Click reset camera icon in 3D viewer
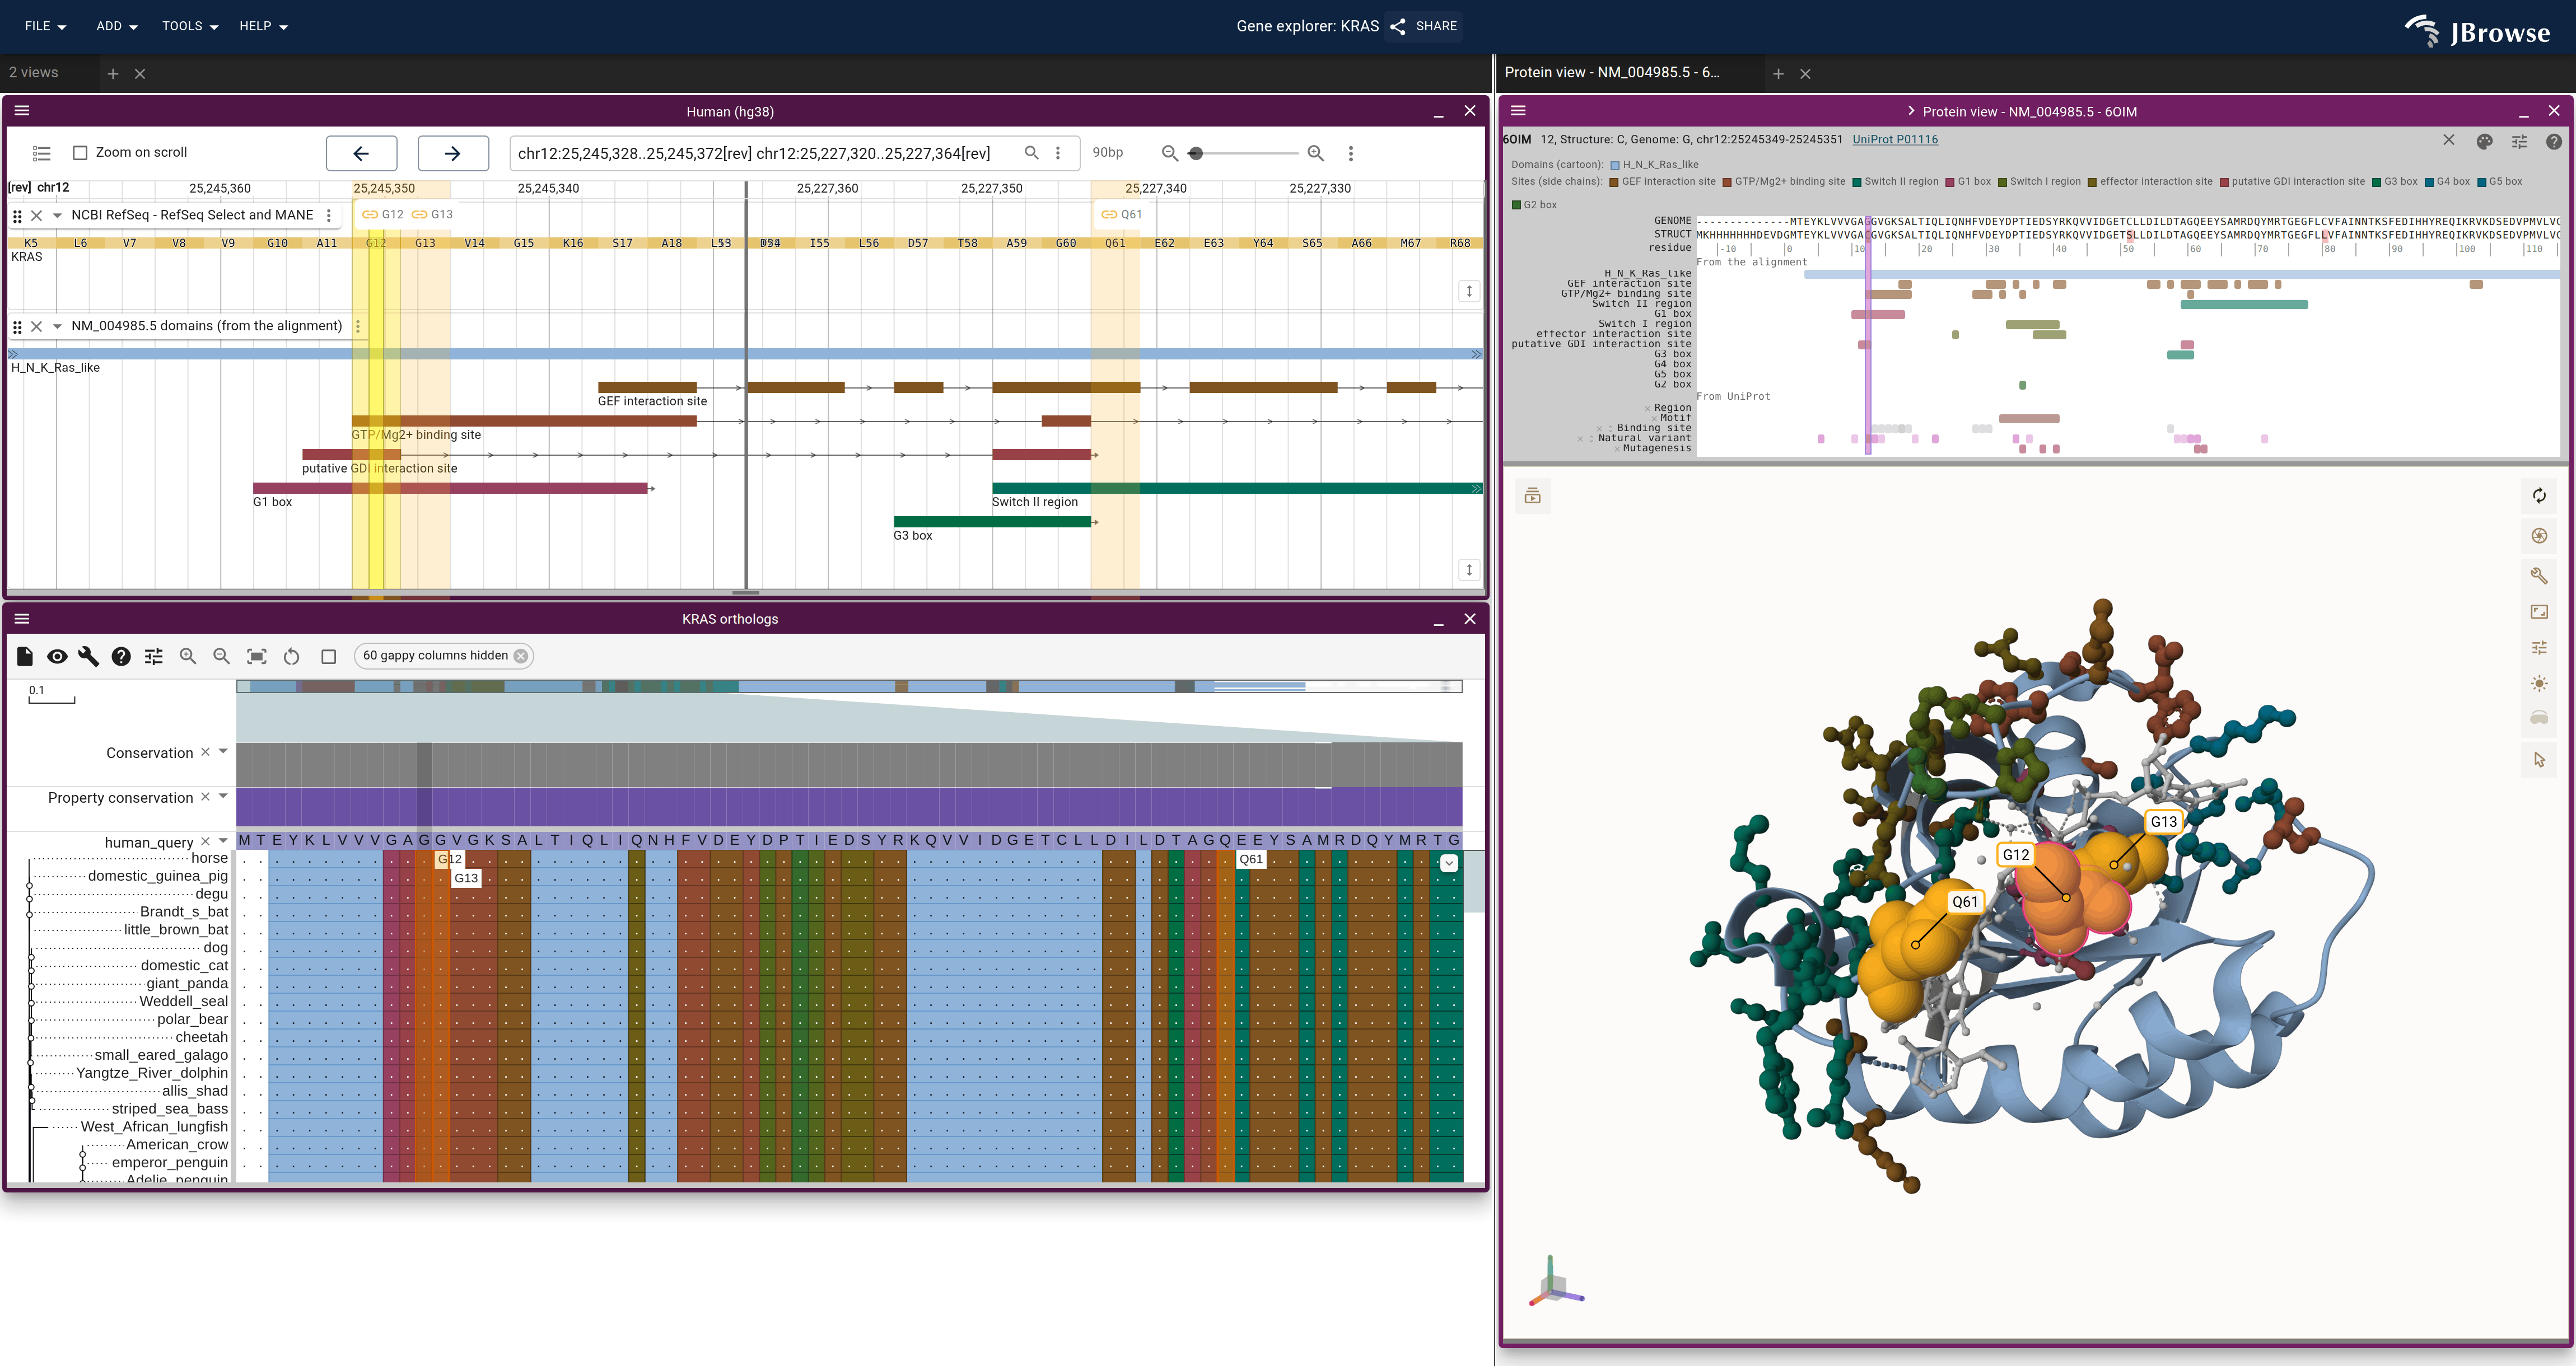The image size is (2576, 1366). [x=2539, y=495]
